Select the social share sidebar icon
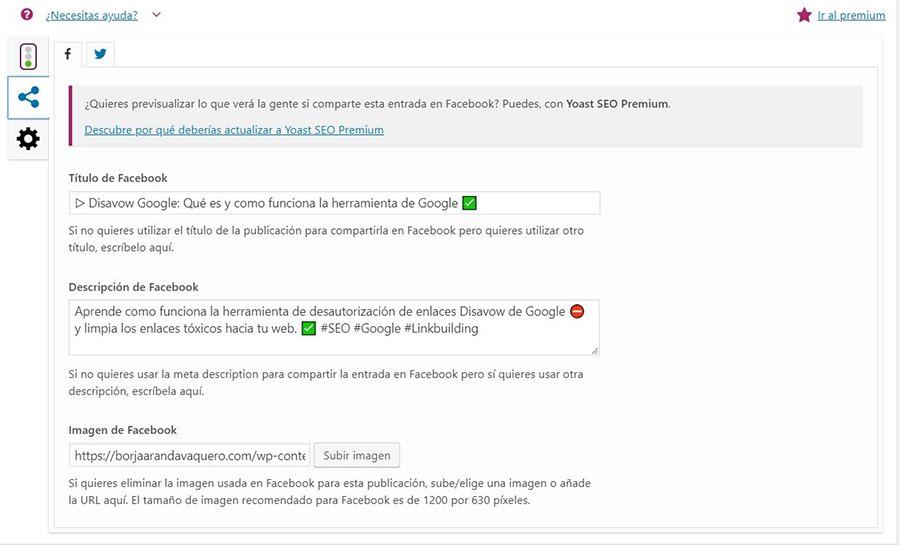The width and height of the screenshot is (900, 545). pyautogui.click(x=28, y=97)
